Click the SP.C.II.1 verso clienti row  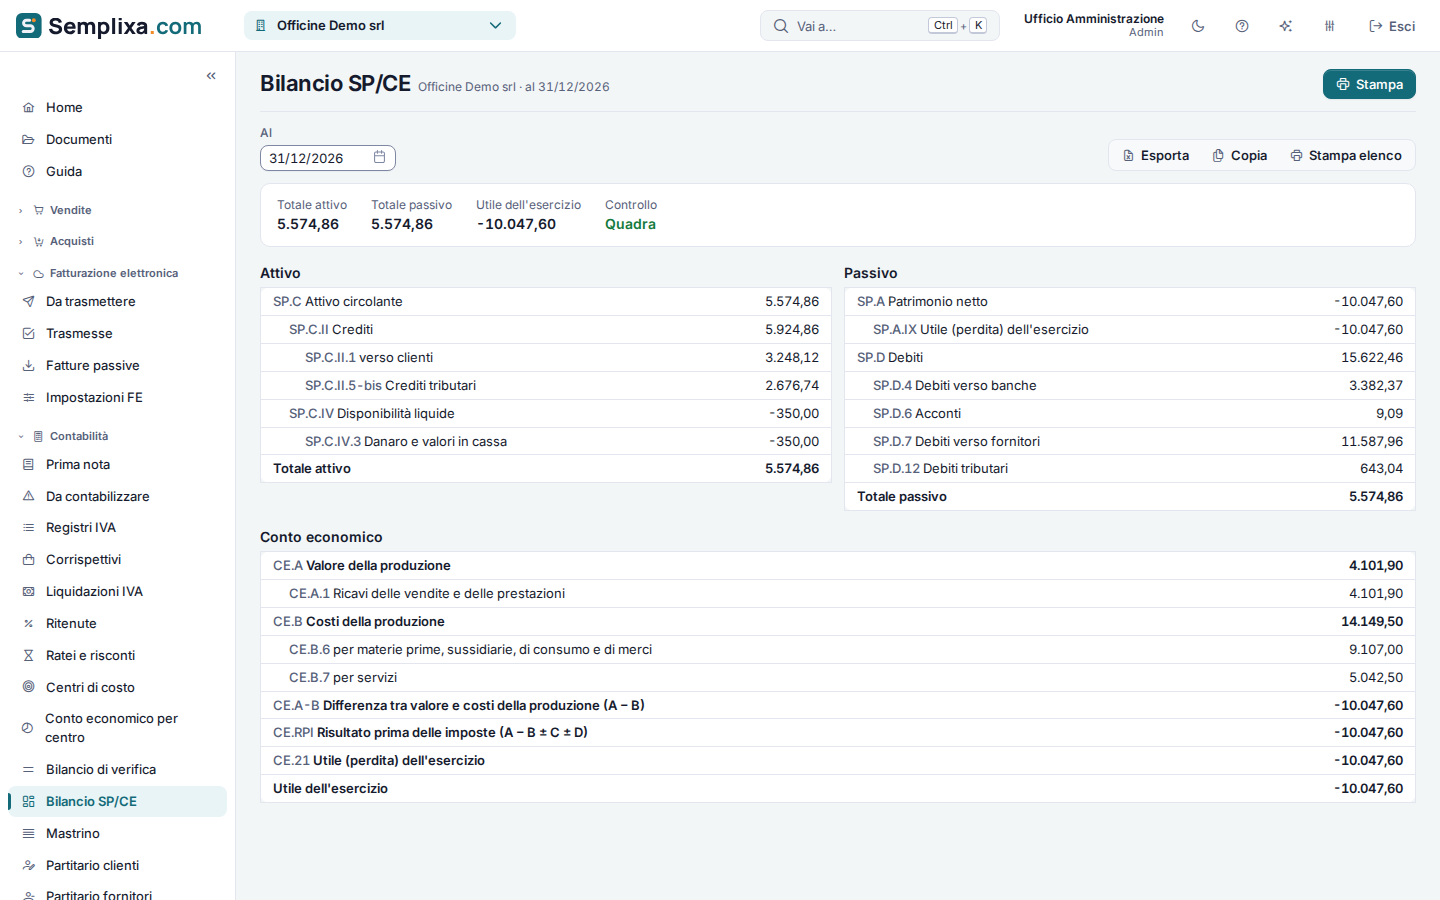click(x=546, y=357)
